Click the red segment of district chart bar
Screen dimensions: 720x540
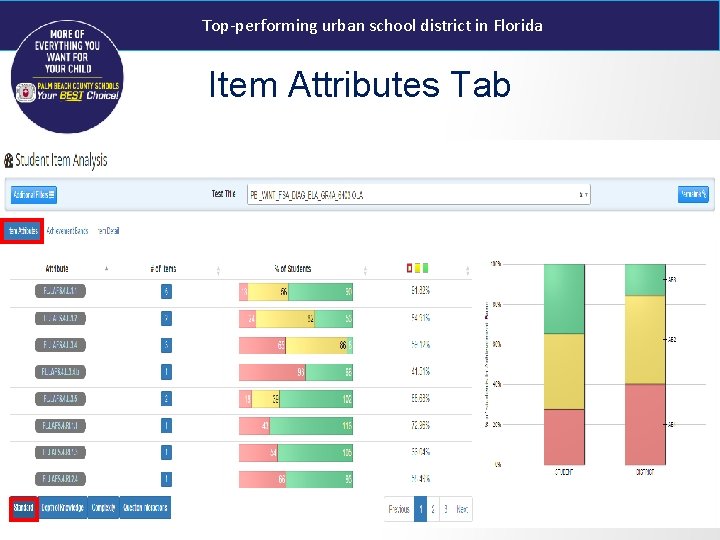[645, 424]
